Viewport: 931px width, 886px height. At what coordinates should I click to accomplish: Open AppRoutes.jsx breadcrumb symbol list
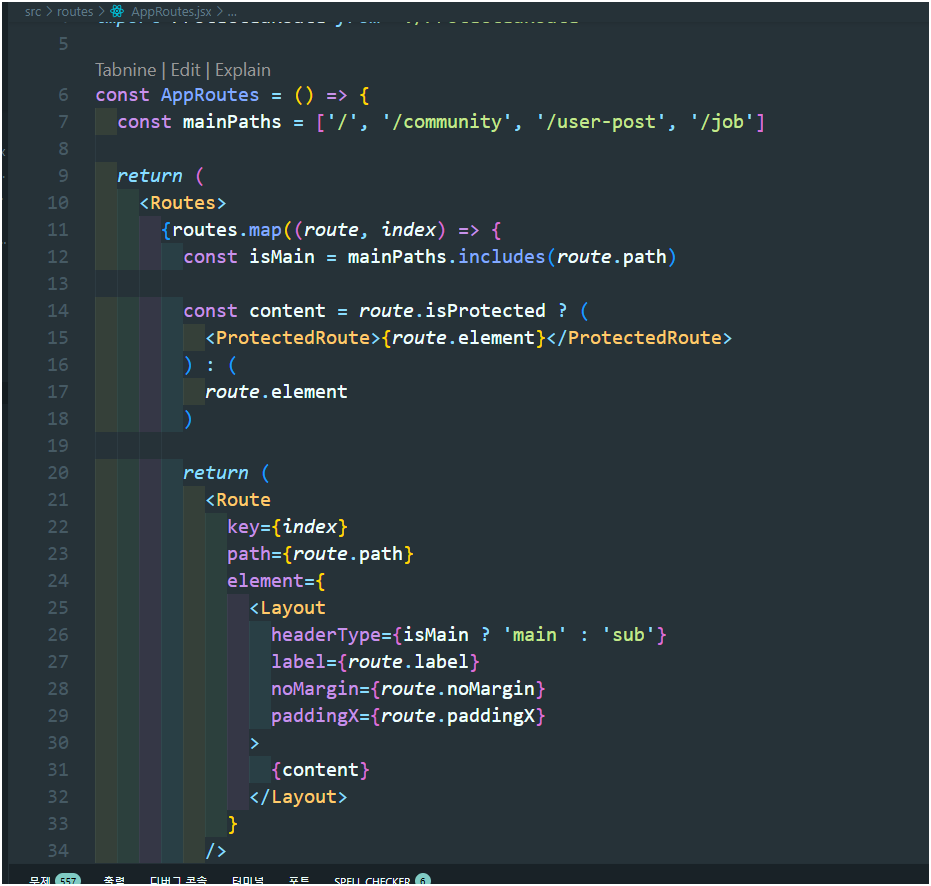(x=171, y=12)
